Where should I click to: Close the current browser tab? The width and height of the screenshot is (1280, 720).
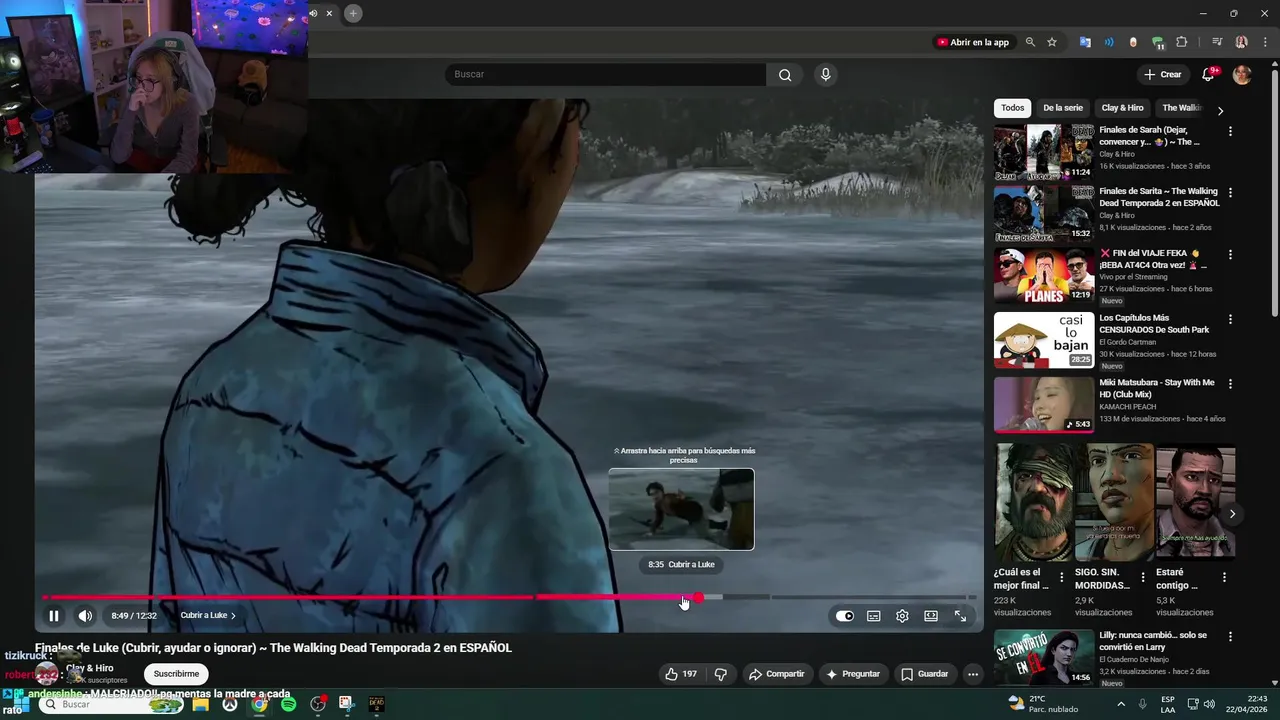click(x=329, y=13)
